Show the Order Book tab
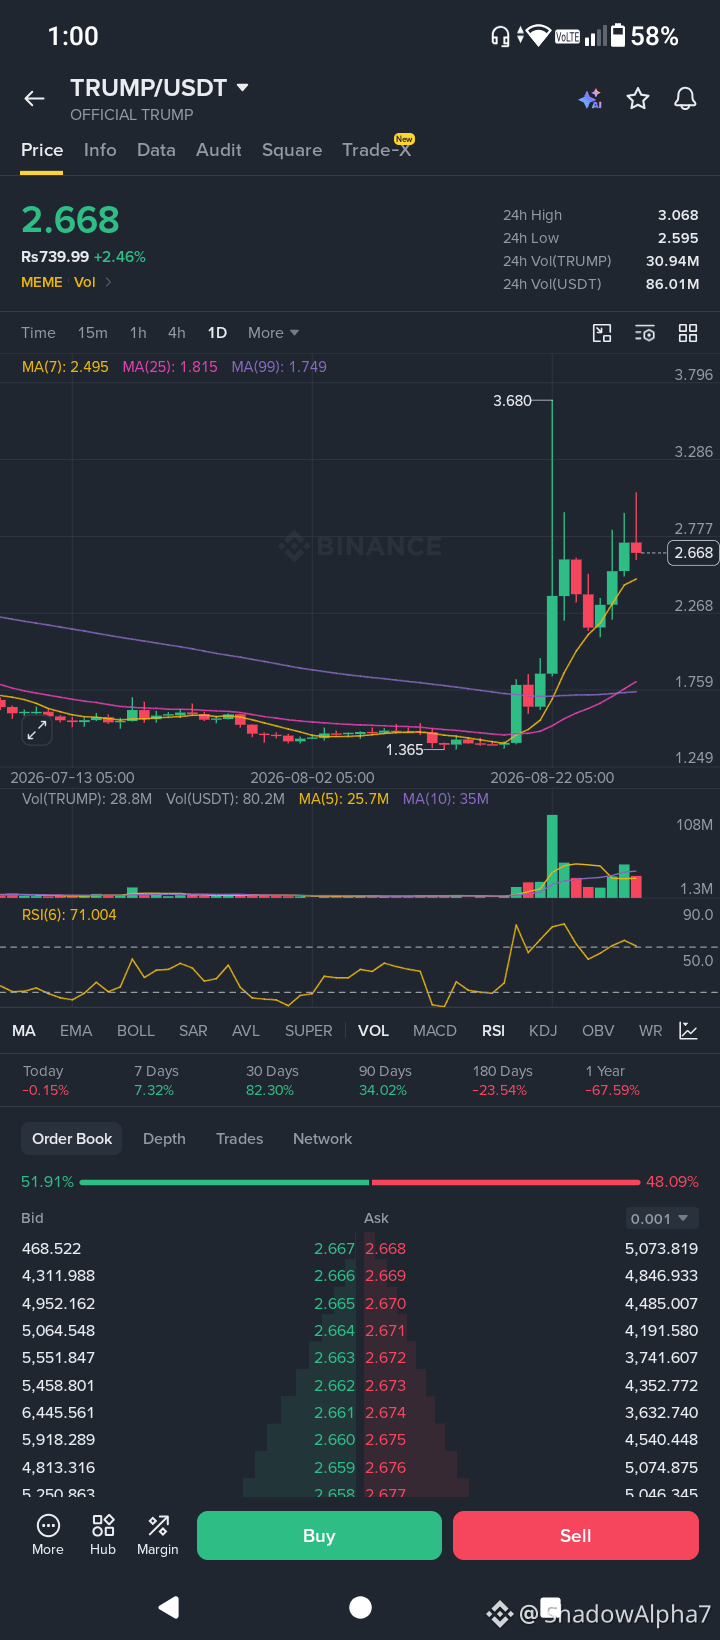The height and width of the screenshot is (1640, 720). click(72, 1139)
